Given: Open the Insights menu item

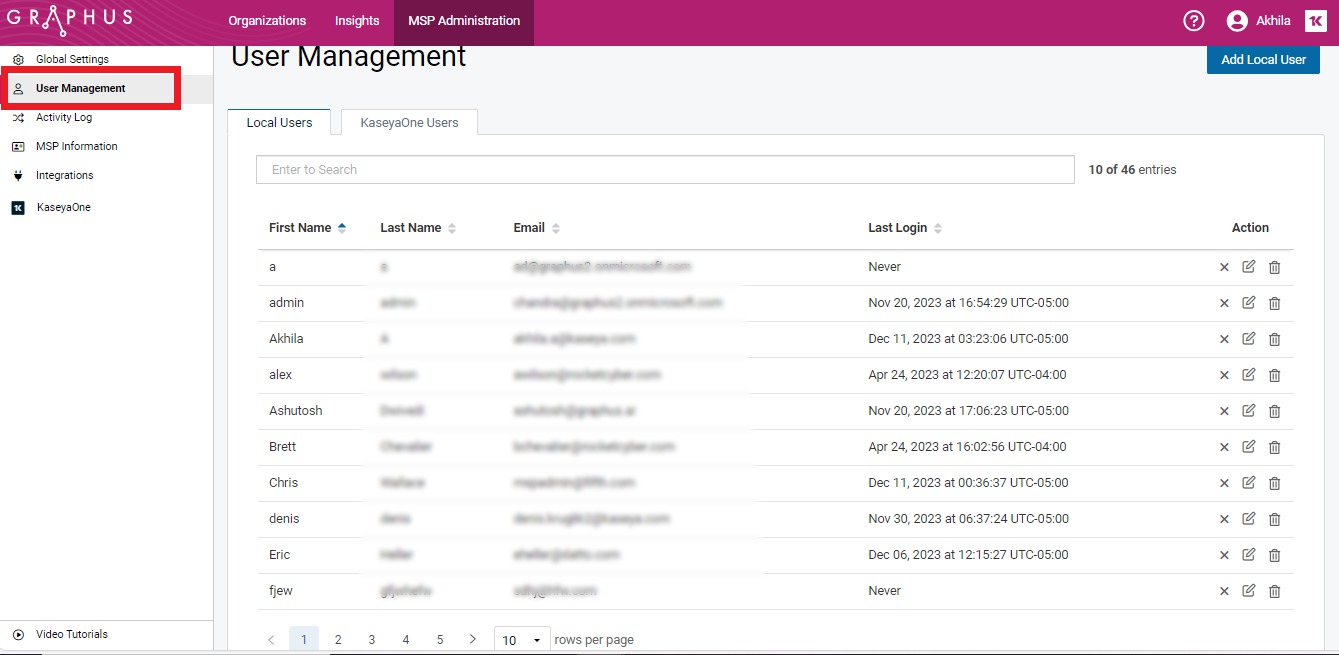Looking at the screenshot, I should coord(357,20).
